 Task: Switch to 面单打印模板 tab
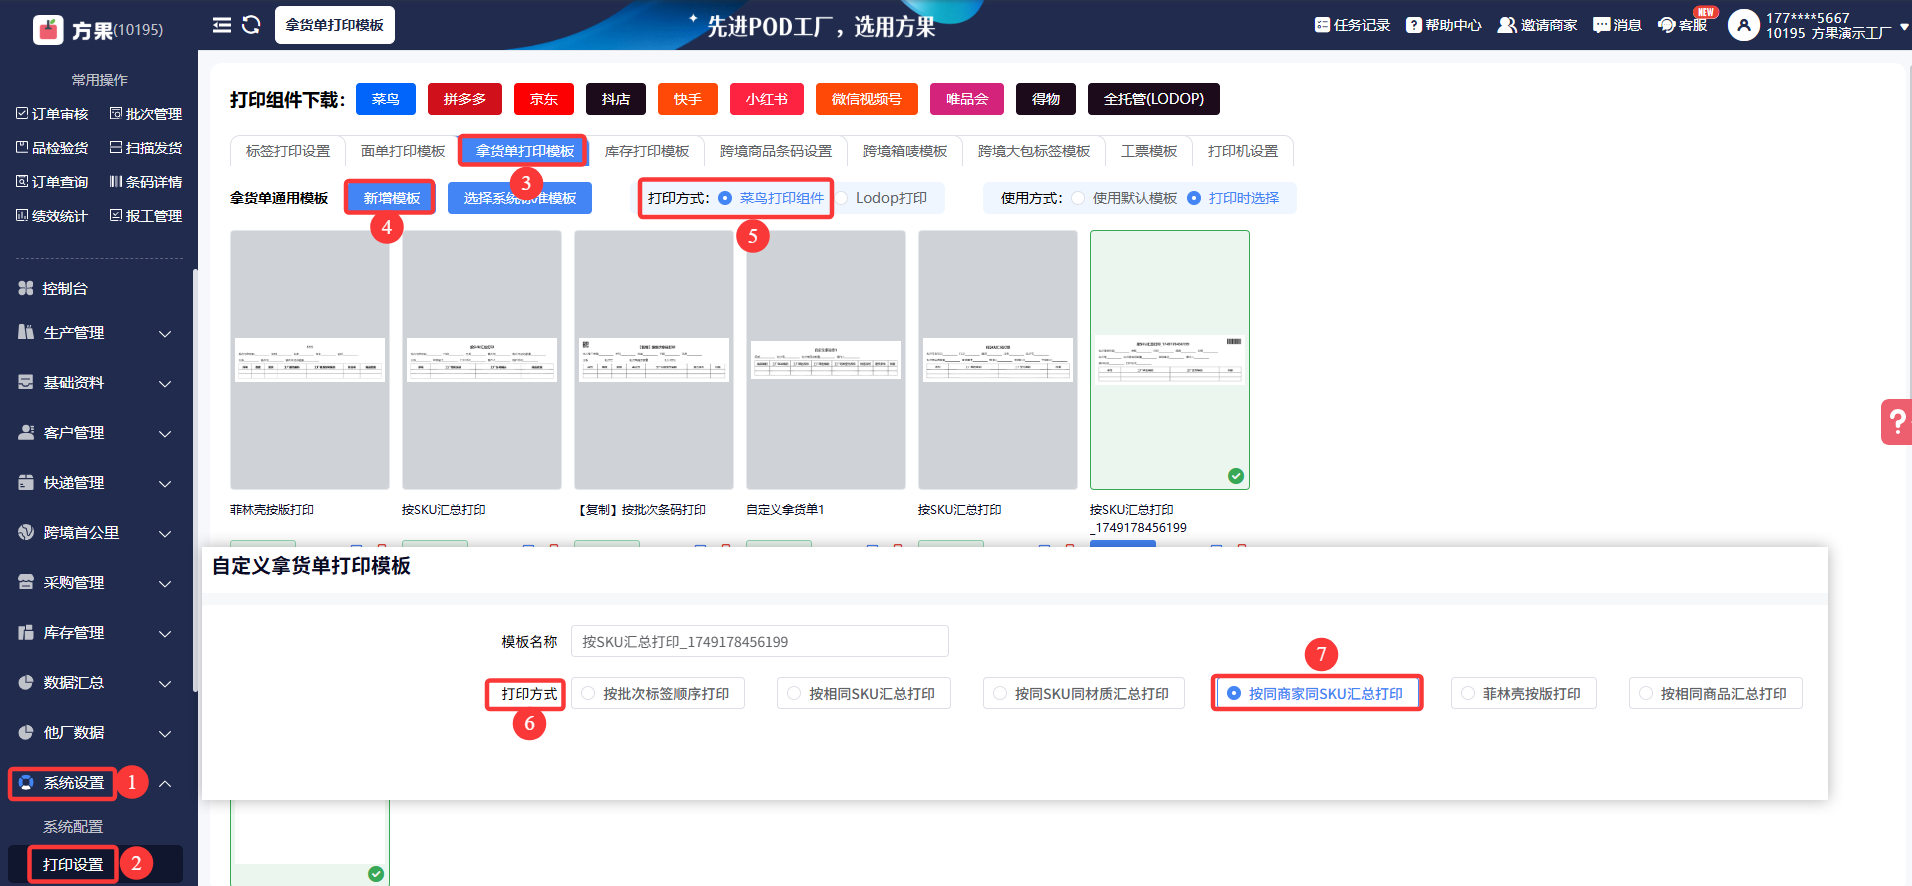pyautogui.click(x=403, y=151)
